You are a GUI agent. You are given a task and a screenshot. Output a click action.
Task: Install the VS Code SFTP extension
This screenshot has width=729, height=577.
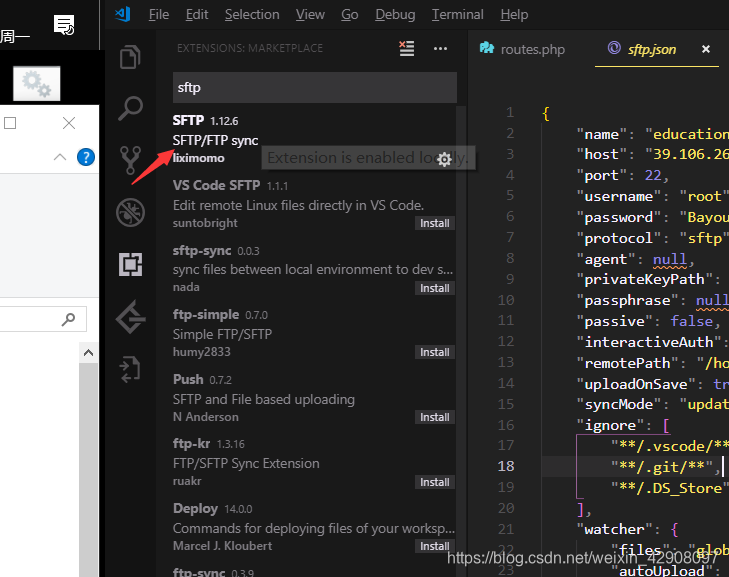435,223
